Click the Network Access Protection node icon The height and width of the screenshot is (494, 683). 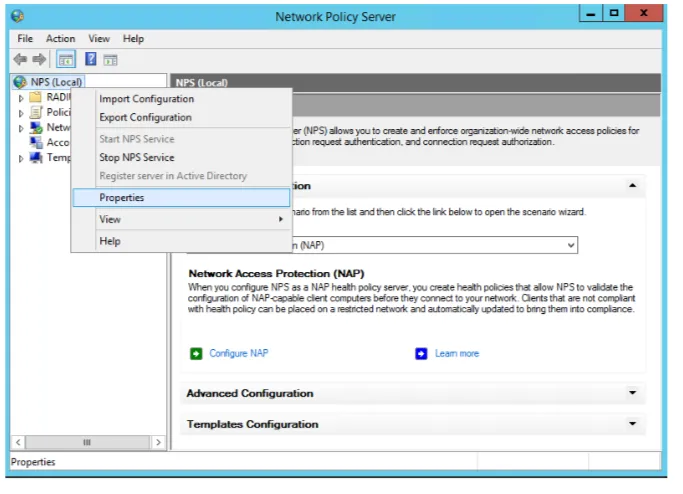click(x=36, y=127)
